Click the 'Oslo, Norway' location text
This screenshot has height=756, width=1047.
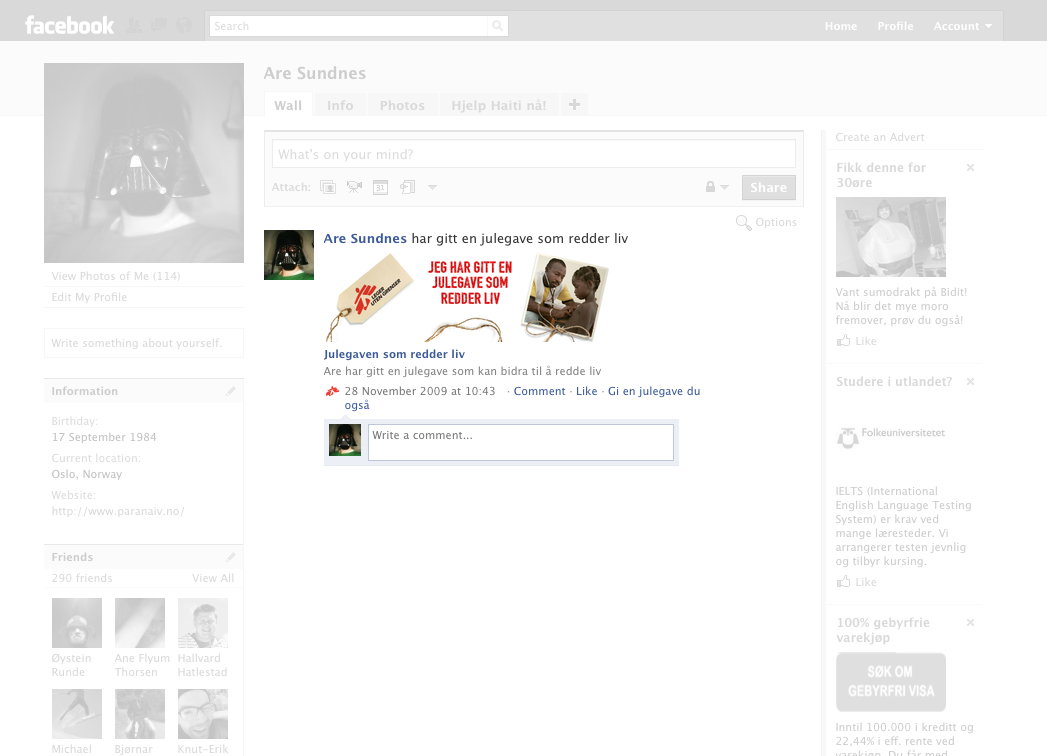[x=87, y=474]
